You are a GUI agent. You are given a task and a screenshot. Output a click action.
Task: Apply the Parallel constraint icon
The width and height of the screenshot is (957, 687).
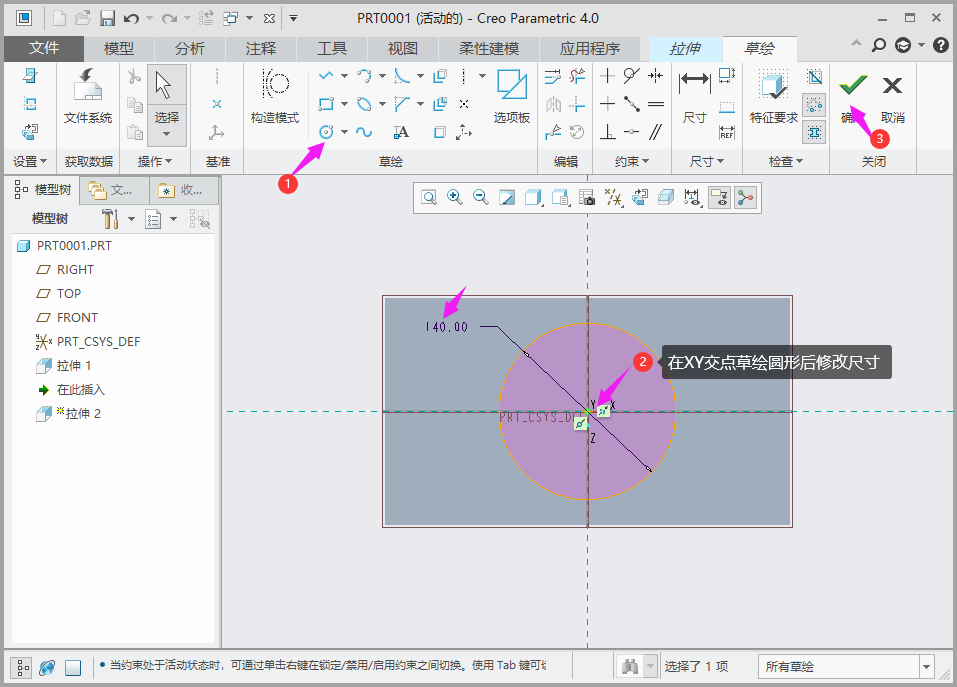[656, 132]
